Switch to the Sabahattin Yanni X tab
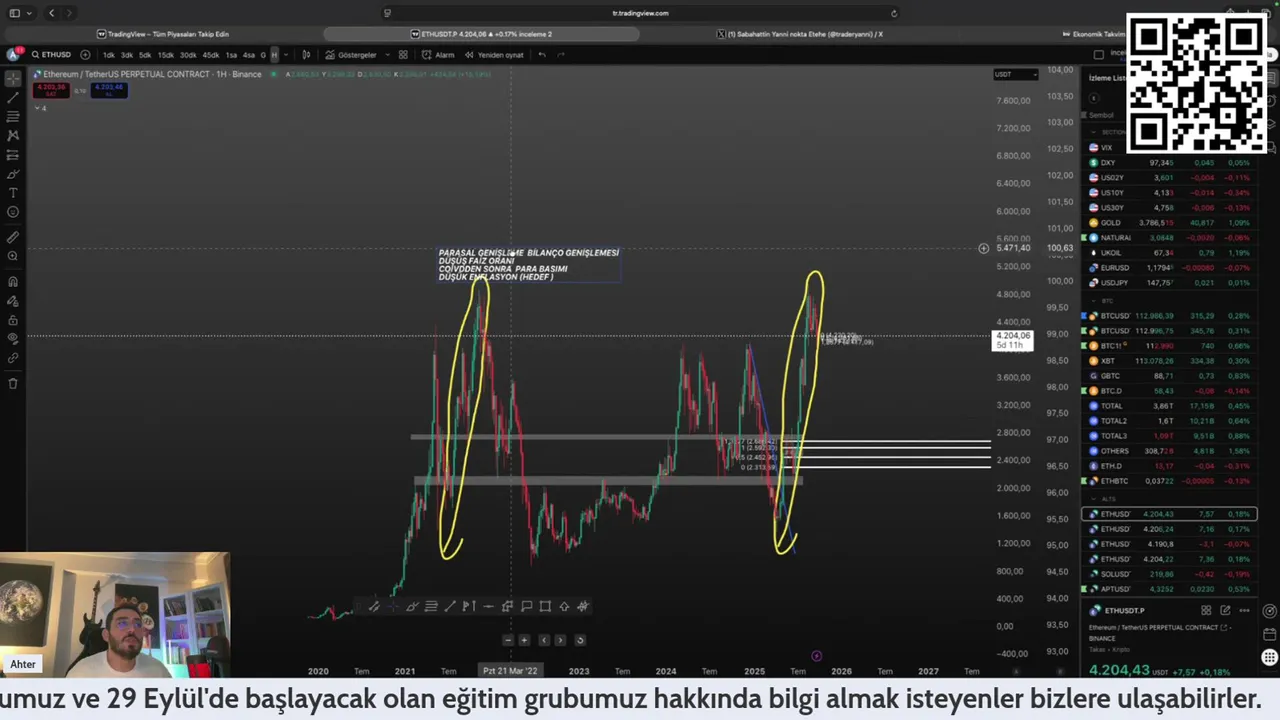1280x720 pixels. [800, 34]
